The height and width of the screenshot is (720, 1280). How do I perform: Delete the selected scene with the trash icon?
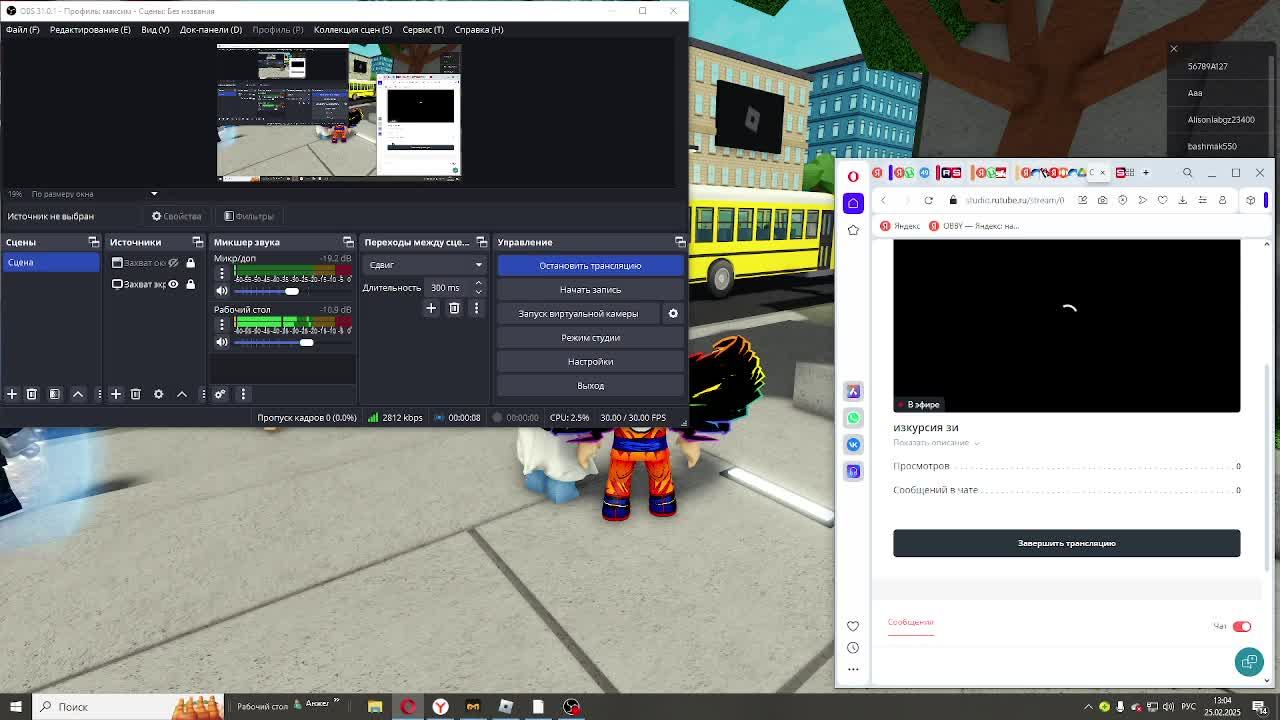coord(31,394)
